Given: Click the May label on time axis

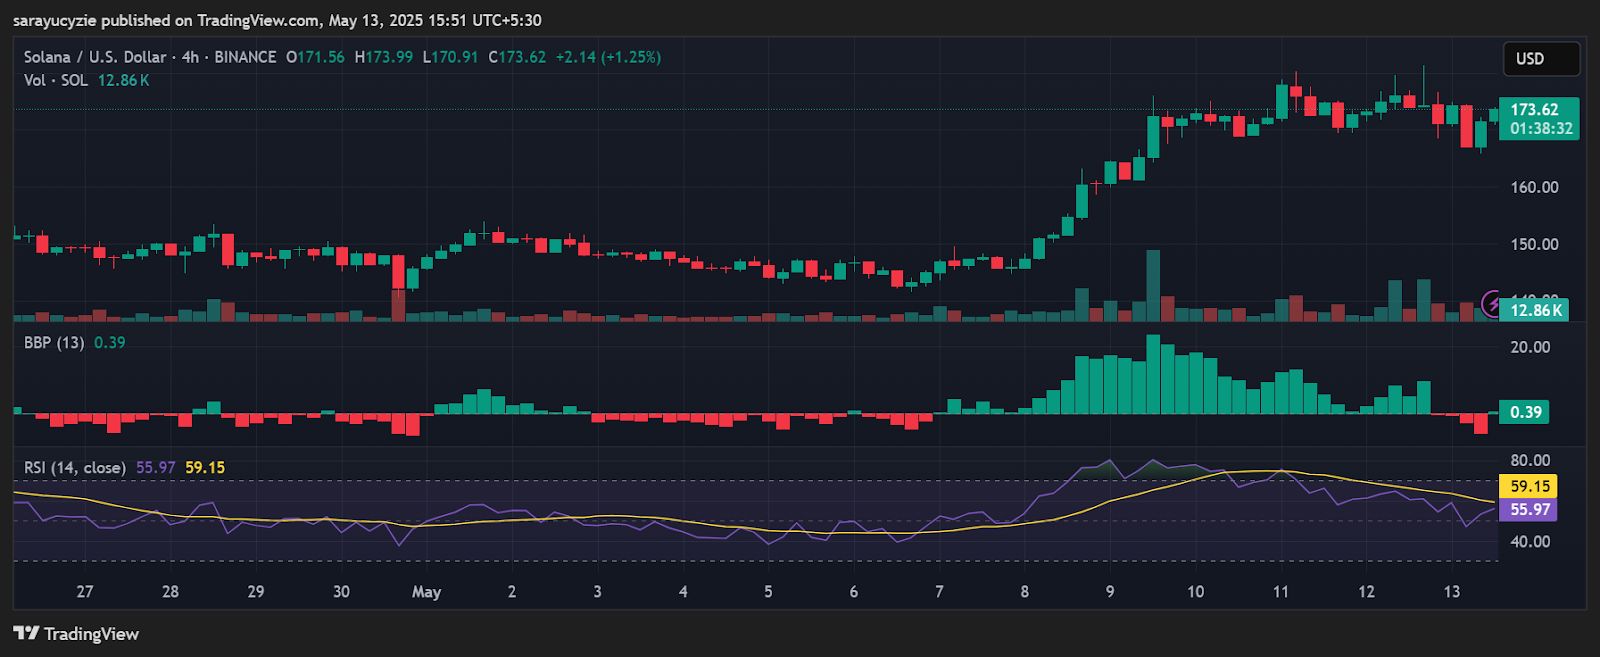Looking at the screenshot, I should coord(426,592).
